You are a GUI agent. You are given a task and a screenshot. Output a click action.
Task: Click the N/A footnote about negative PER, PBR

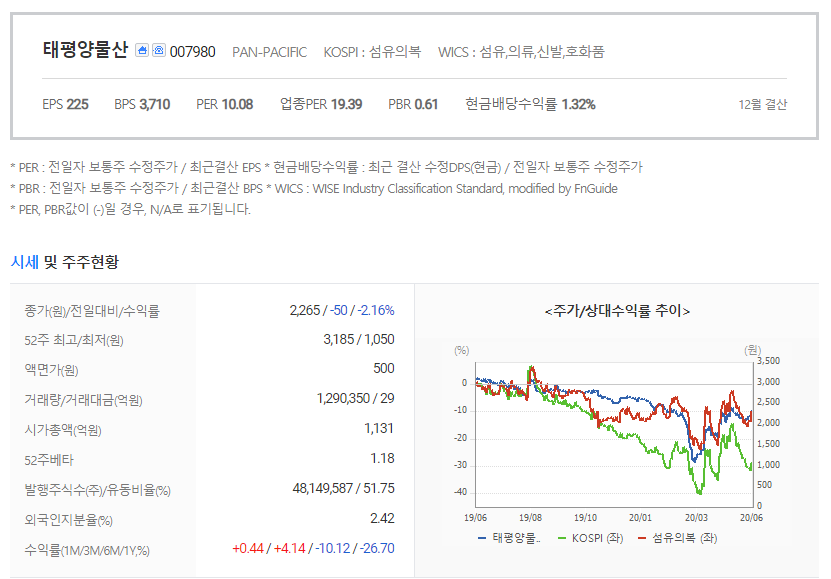pos(130,209)
